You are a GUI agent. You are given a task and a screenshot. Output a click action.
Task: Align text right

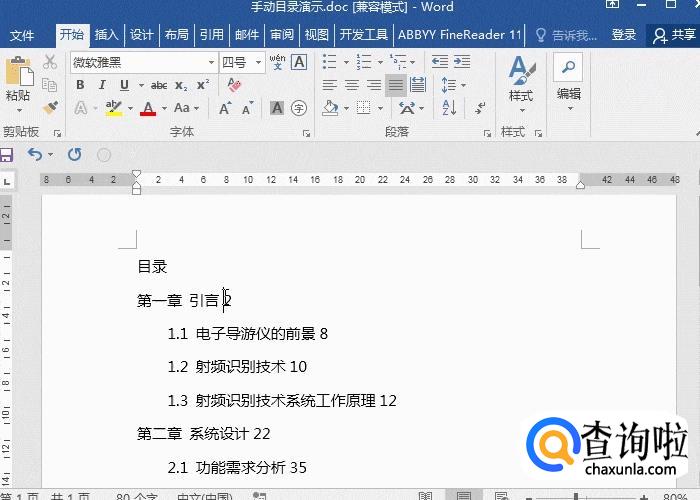point(374,85)
